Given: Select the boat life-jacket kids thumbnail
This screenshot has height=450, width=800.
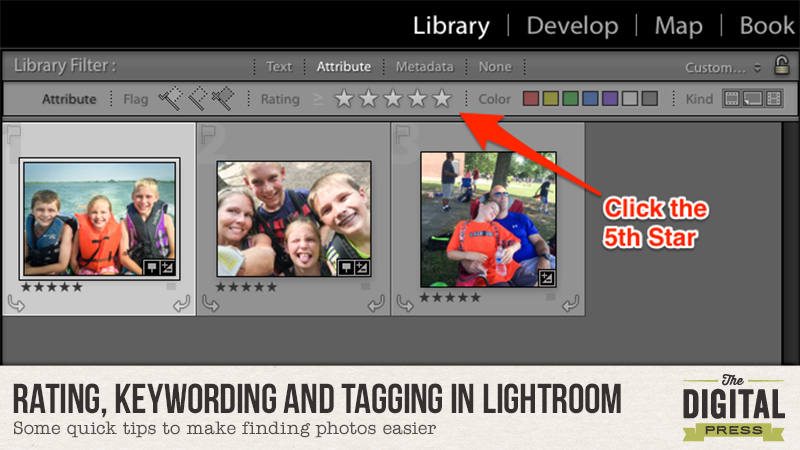Looking at the screenshot, I should (x=99, y=219).
